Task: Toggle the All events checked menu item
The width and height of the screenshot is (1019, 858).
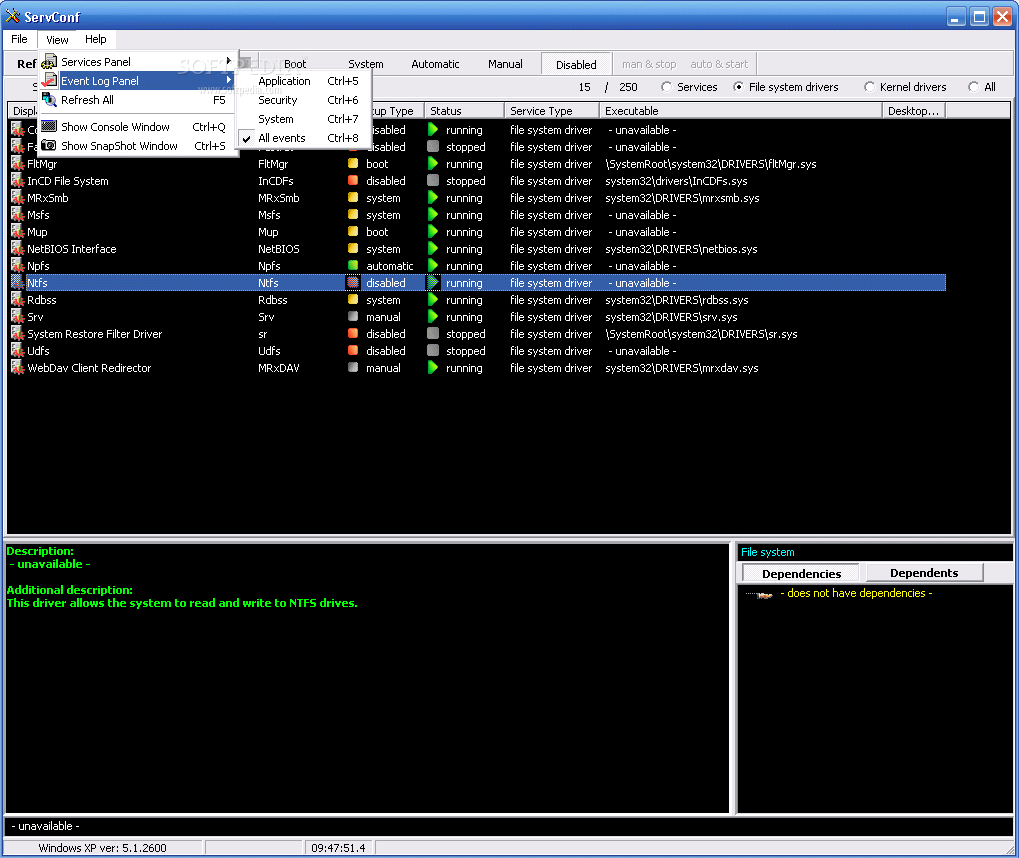Action: pos(304,138)
